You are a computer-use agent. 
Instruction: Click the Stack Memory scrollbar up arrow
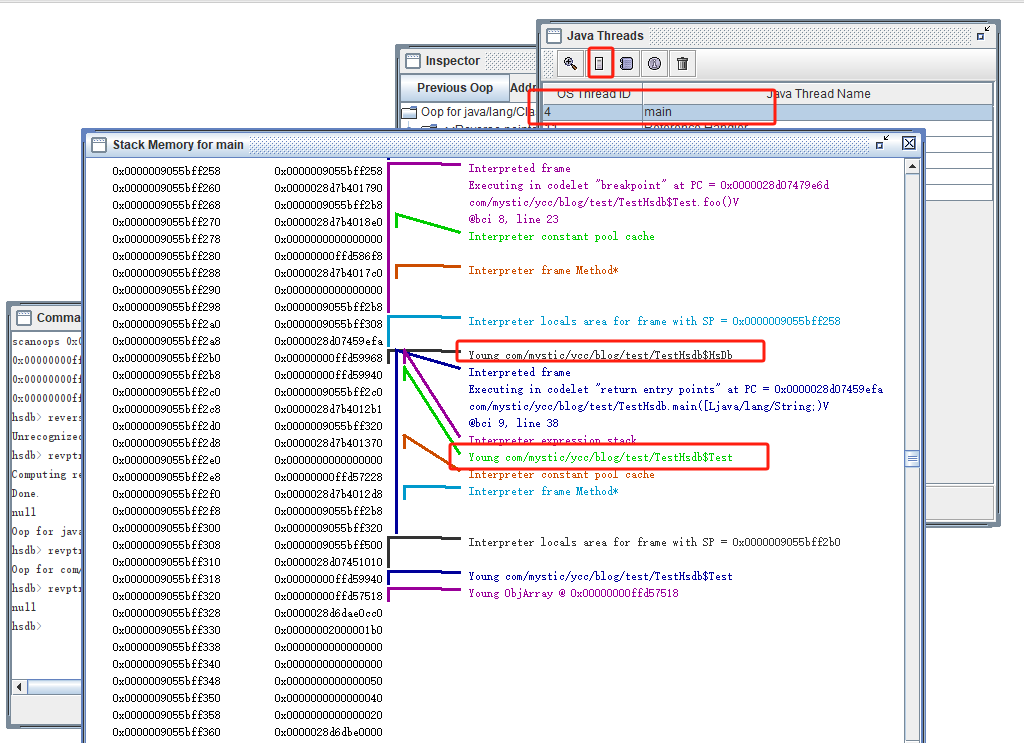point(912,167)
